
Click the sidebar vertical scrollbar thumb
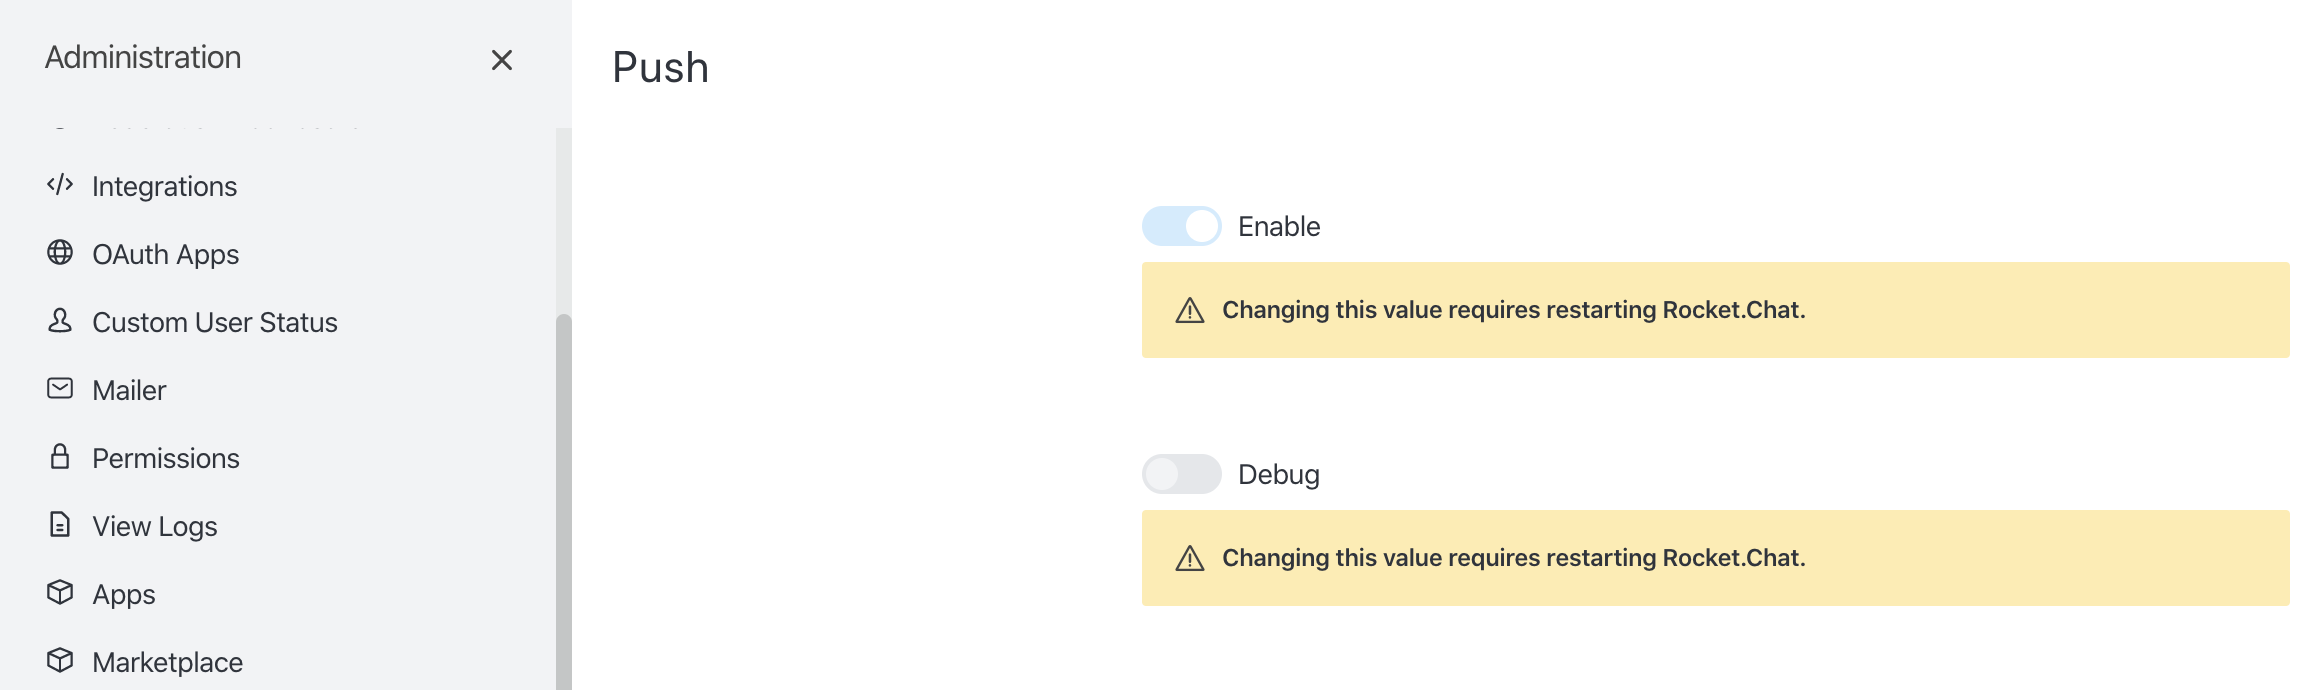click(564, 500)
